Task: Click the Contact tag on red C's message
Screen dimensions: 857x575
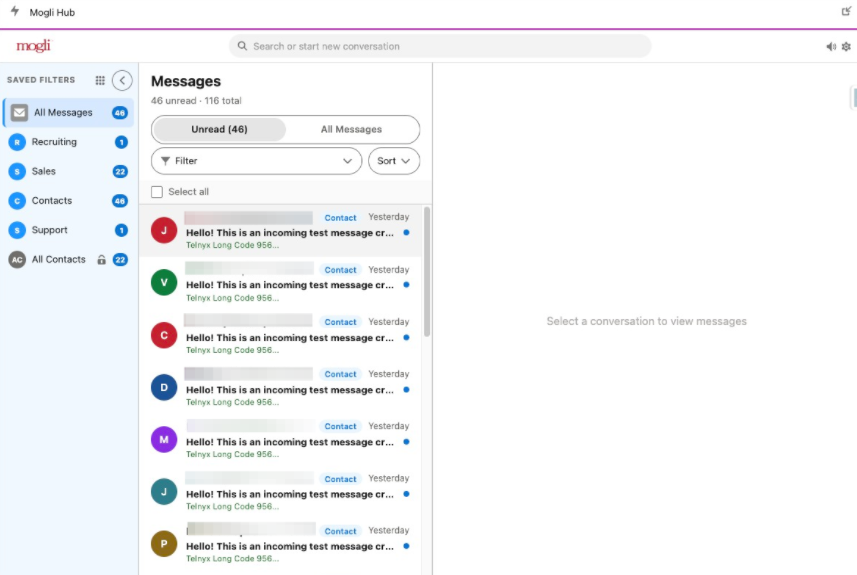Action: coord(340,322)
